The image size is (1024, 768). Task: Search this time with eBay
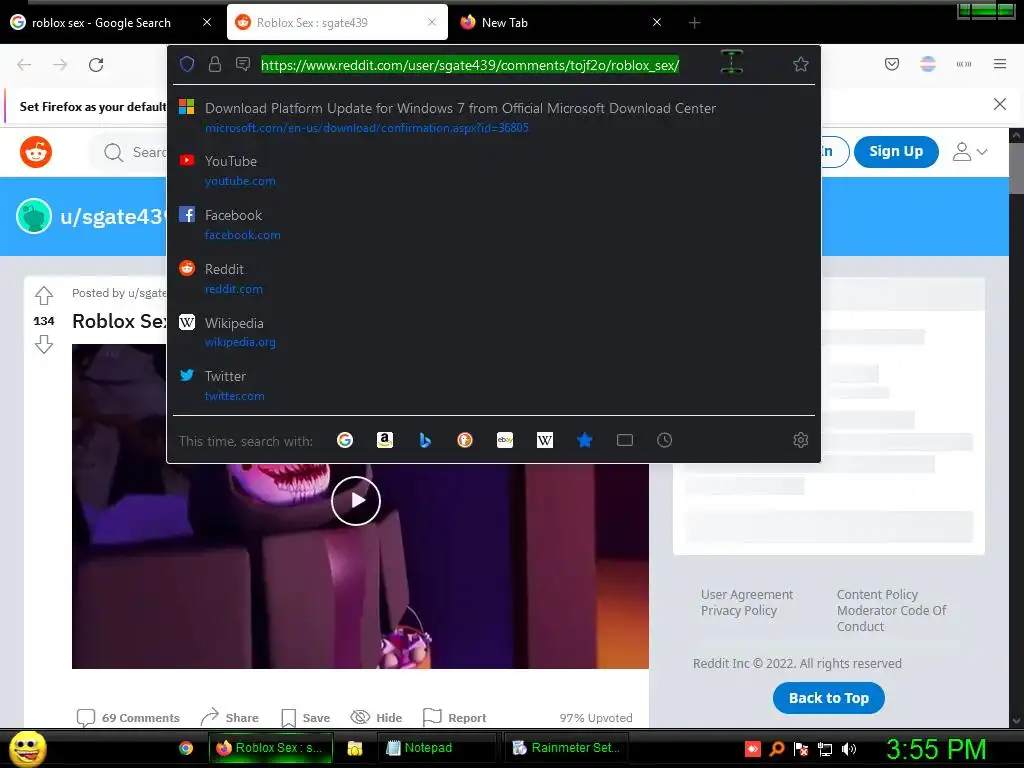coord(505,440)
